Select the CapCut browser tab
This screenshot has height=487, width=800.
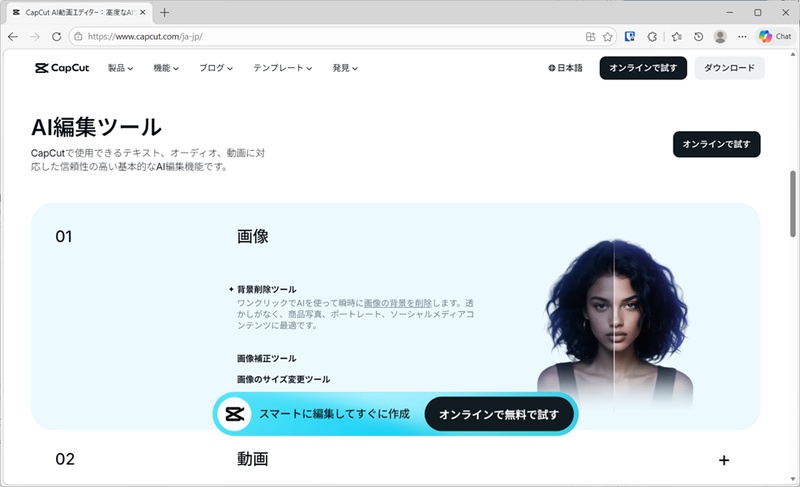pos(80,13)
